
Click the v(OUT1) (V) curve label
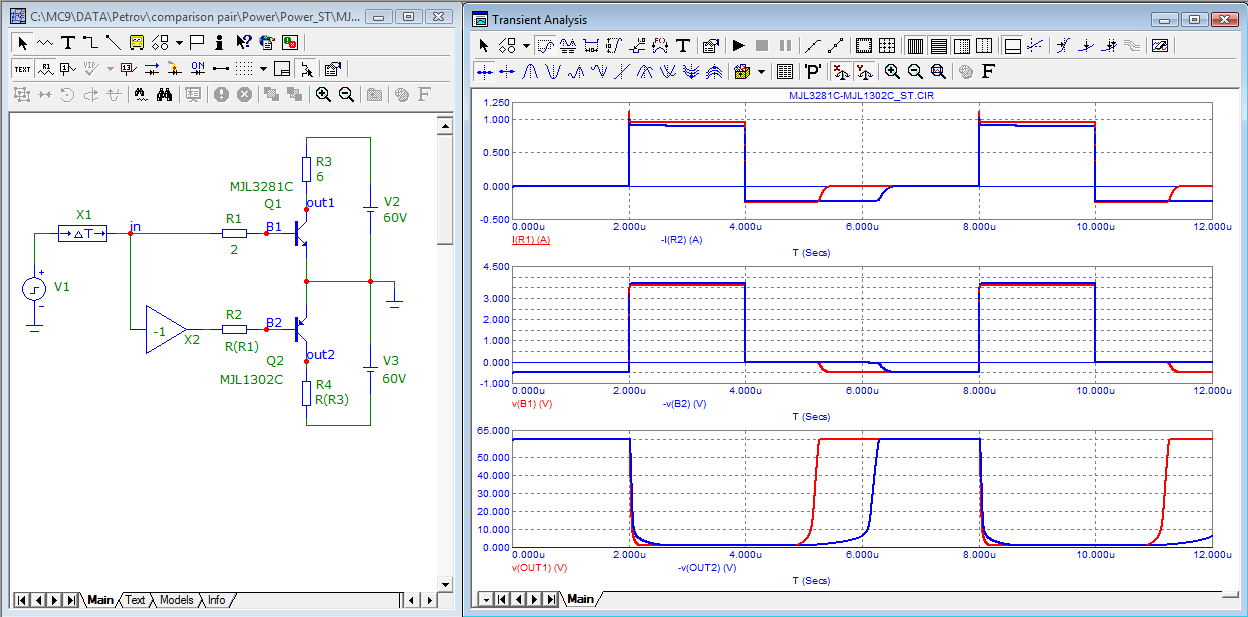pos(539,567)
